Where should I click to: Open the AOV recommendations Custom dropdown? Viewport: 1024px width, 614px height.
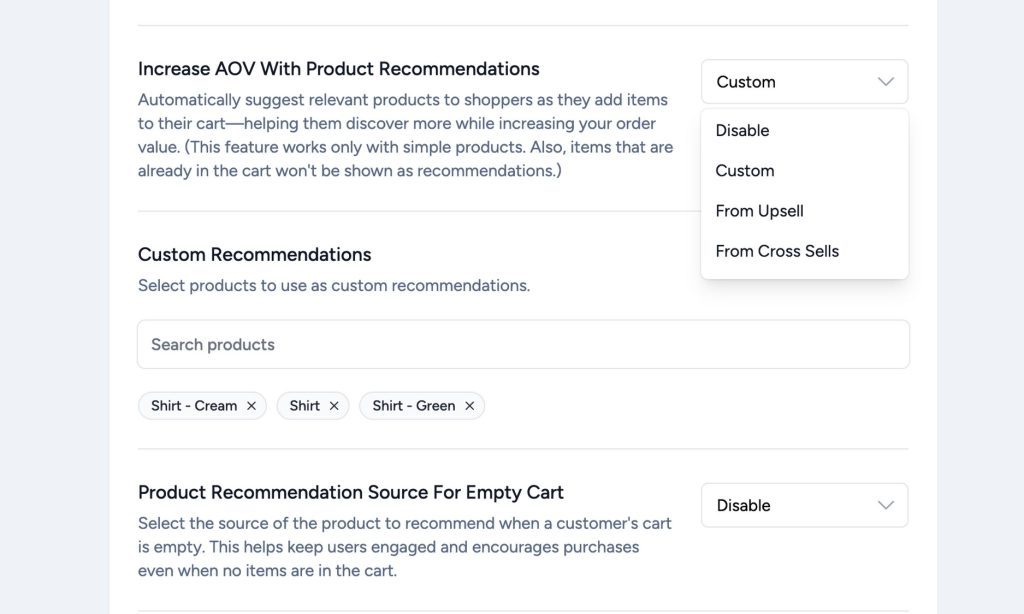[790, 82]
